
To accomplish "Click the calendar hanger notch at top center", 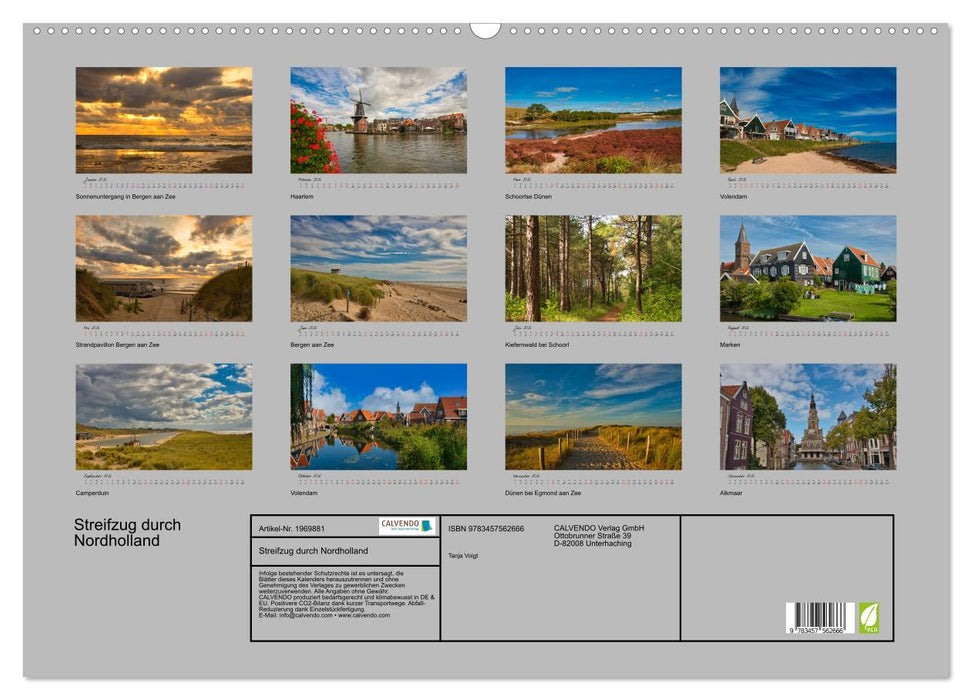I will [485, 30].
